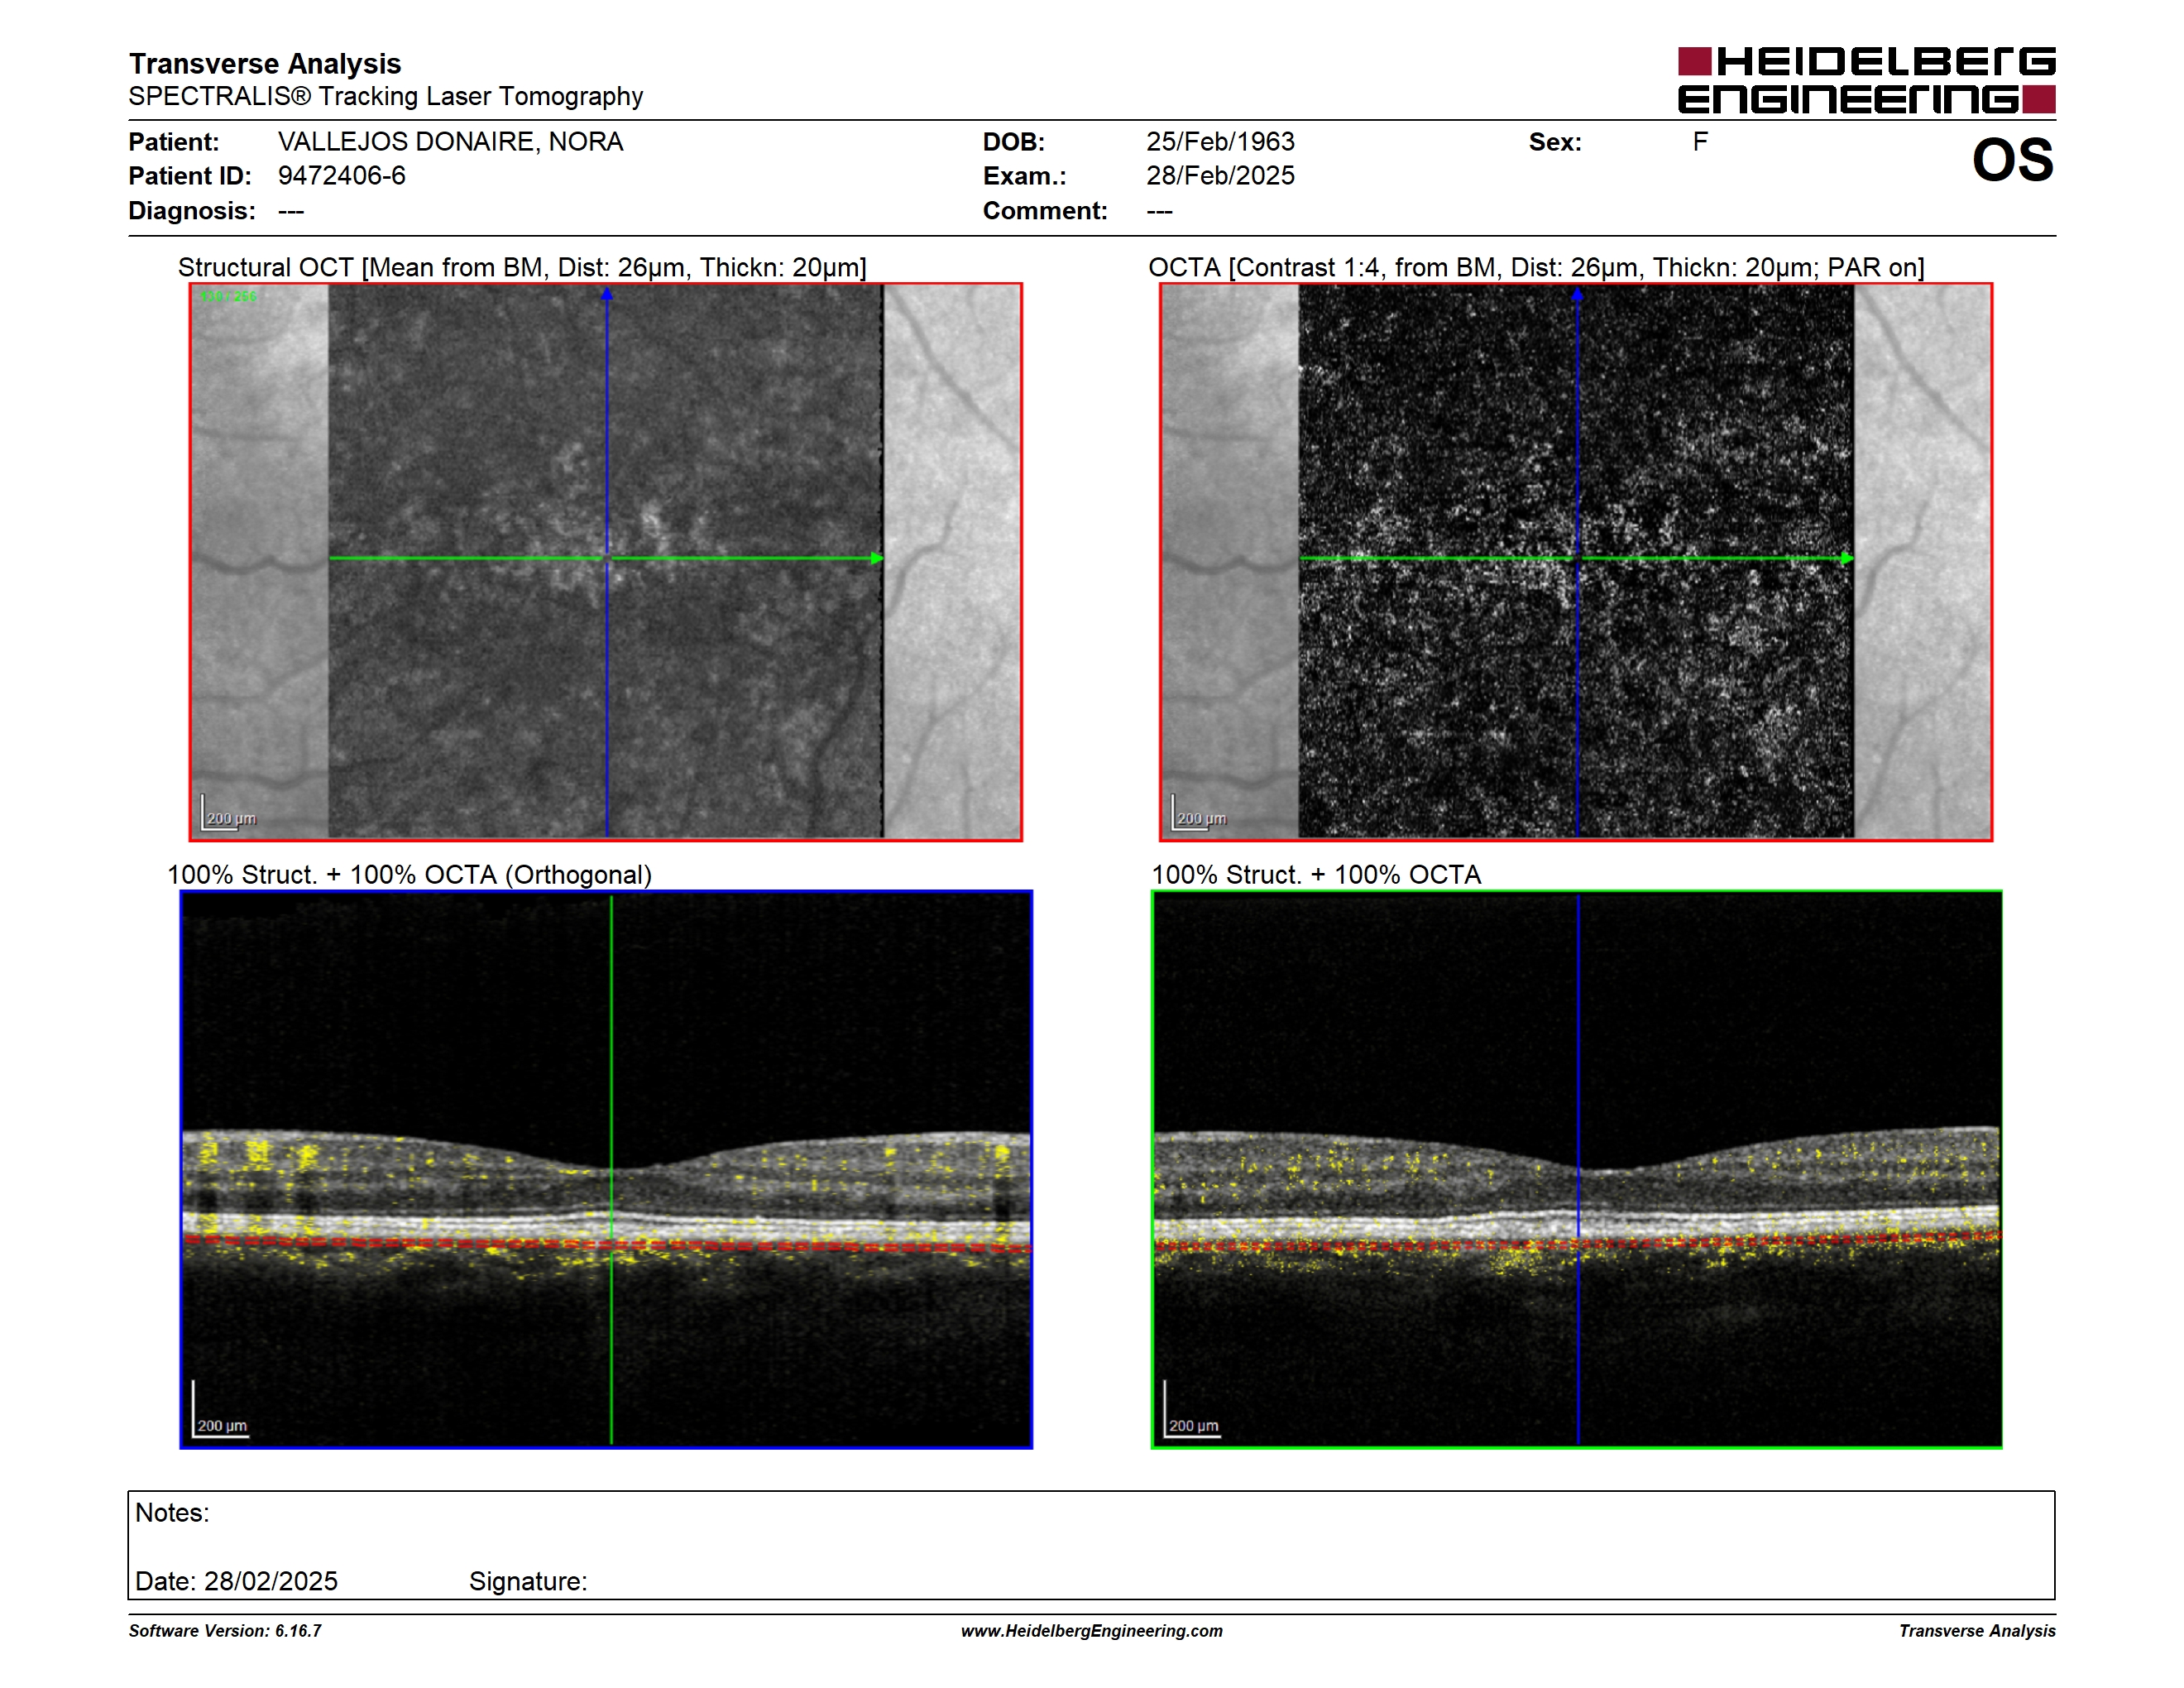Click '100% Struct. + 100% OCTA (Orthogonal)' caption
Viewport: 2184px width, 1688px height.
tap(409, 875)
